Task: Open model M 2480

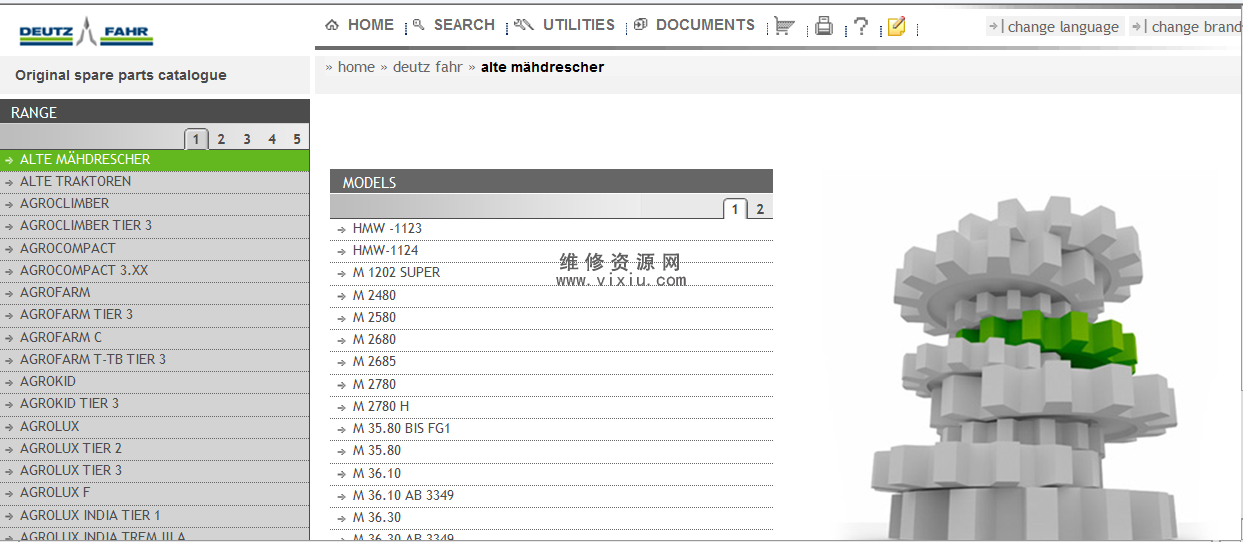Action: click(x=551, y=296)
